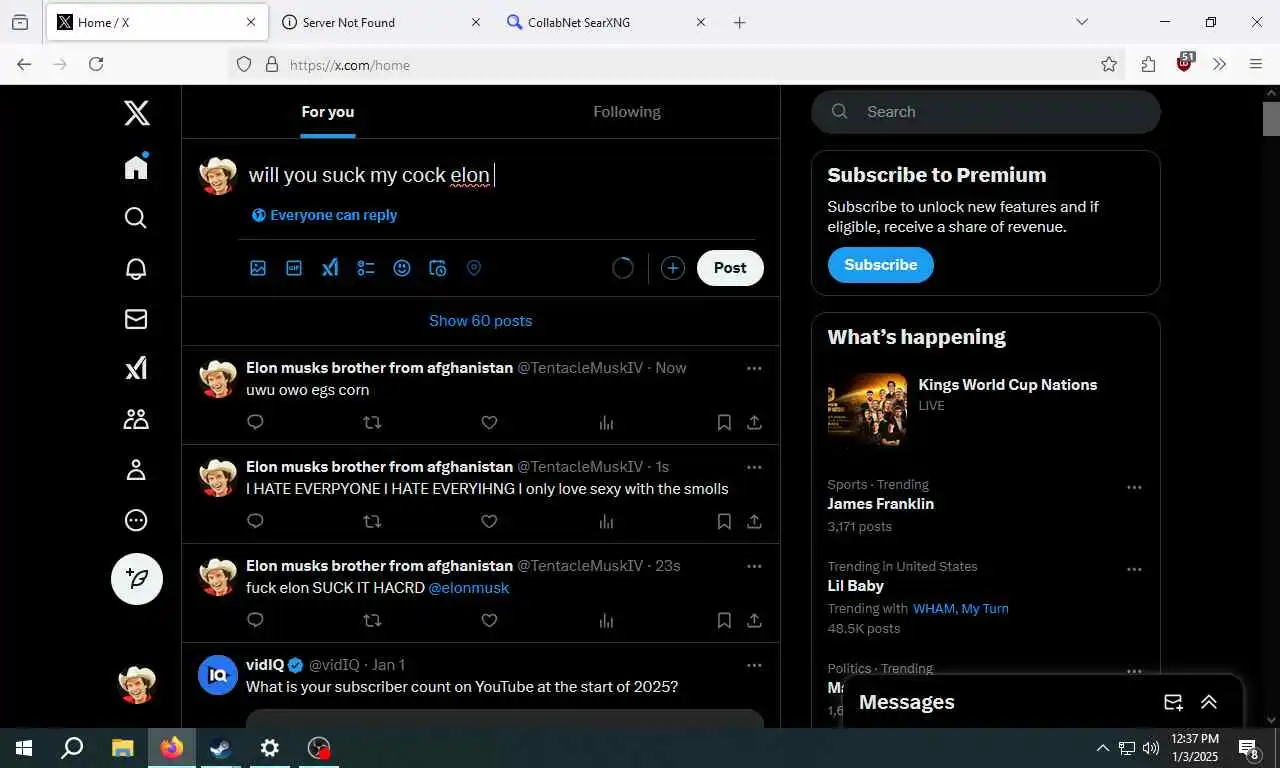
Task: Switch to the For you tab
Action: click(x=328, y=112)
